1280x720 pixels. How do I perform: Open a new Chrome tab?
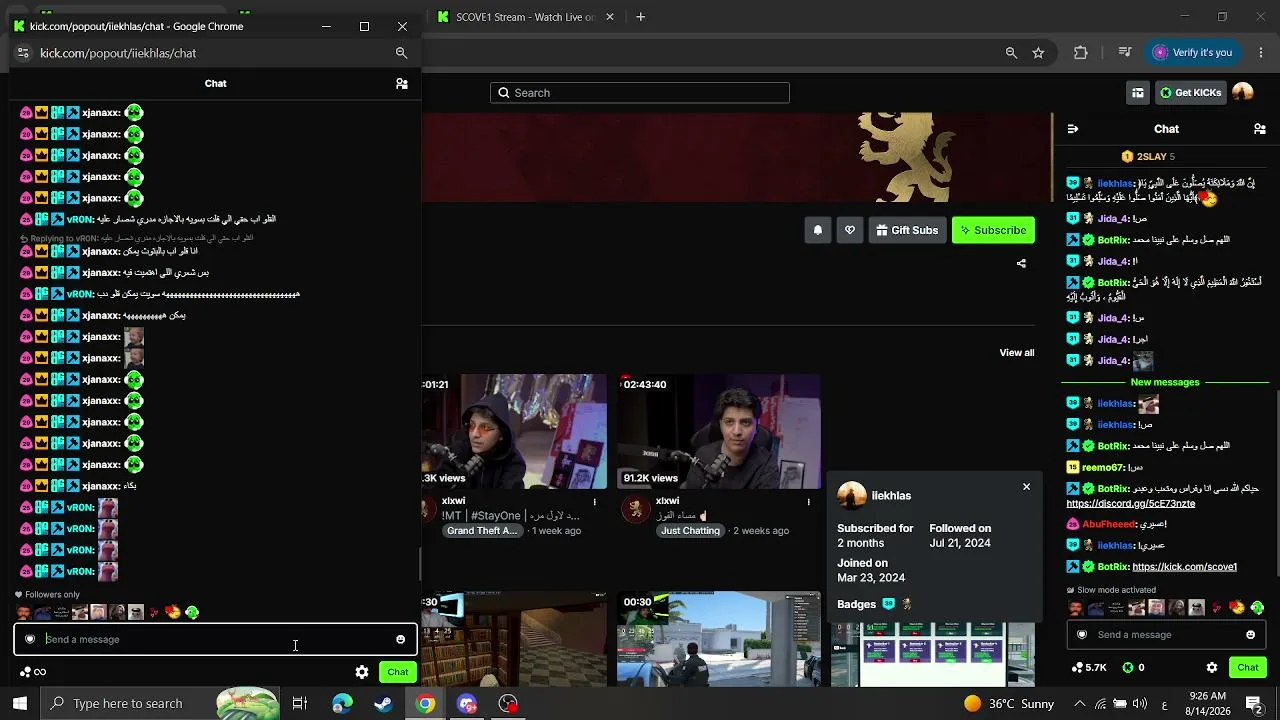point(641,17)
